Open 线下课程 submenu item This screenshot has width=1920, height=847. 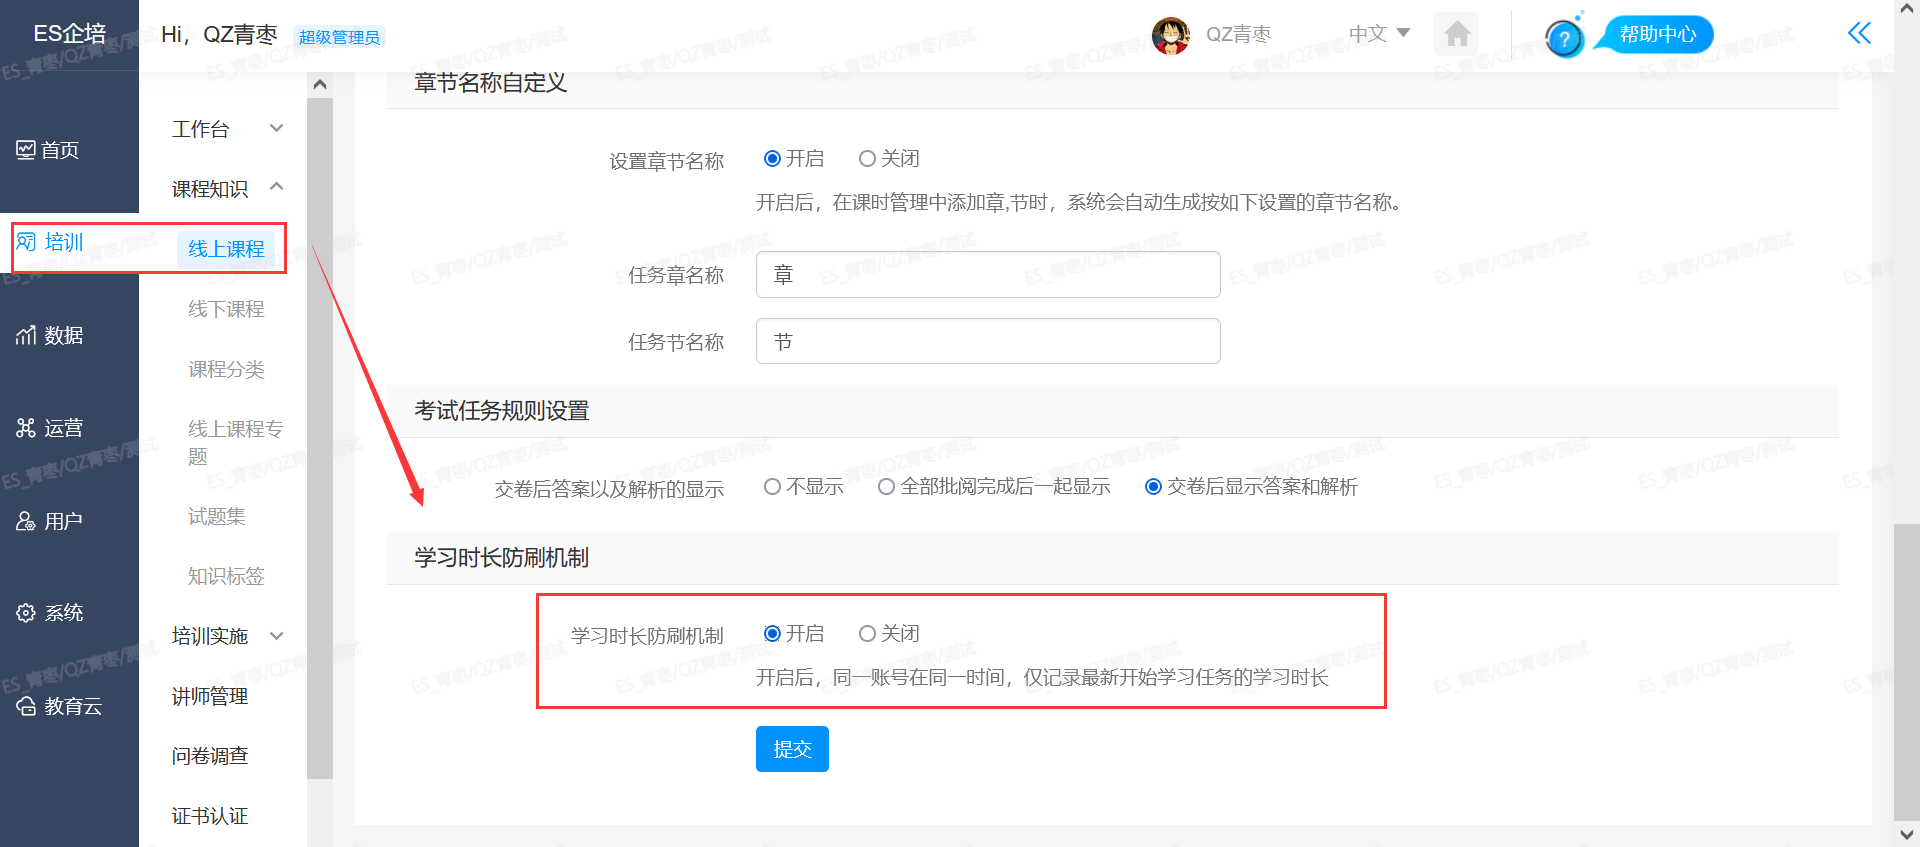(226, 309)
